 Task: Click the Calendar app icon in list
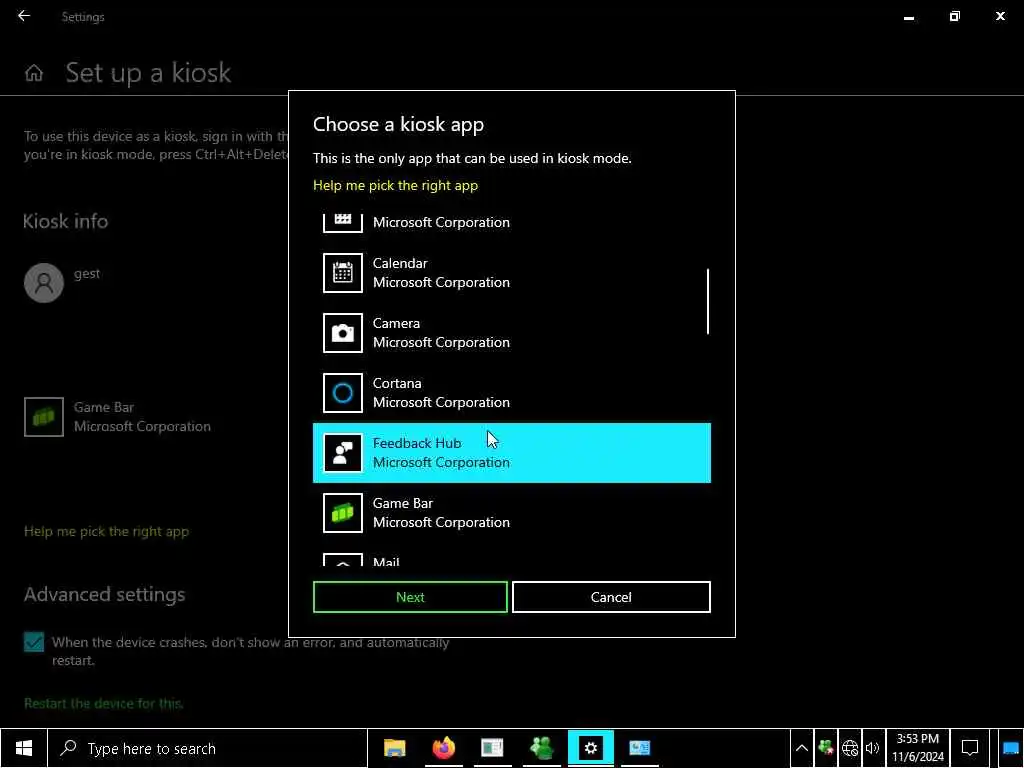tap(343, 273)
